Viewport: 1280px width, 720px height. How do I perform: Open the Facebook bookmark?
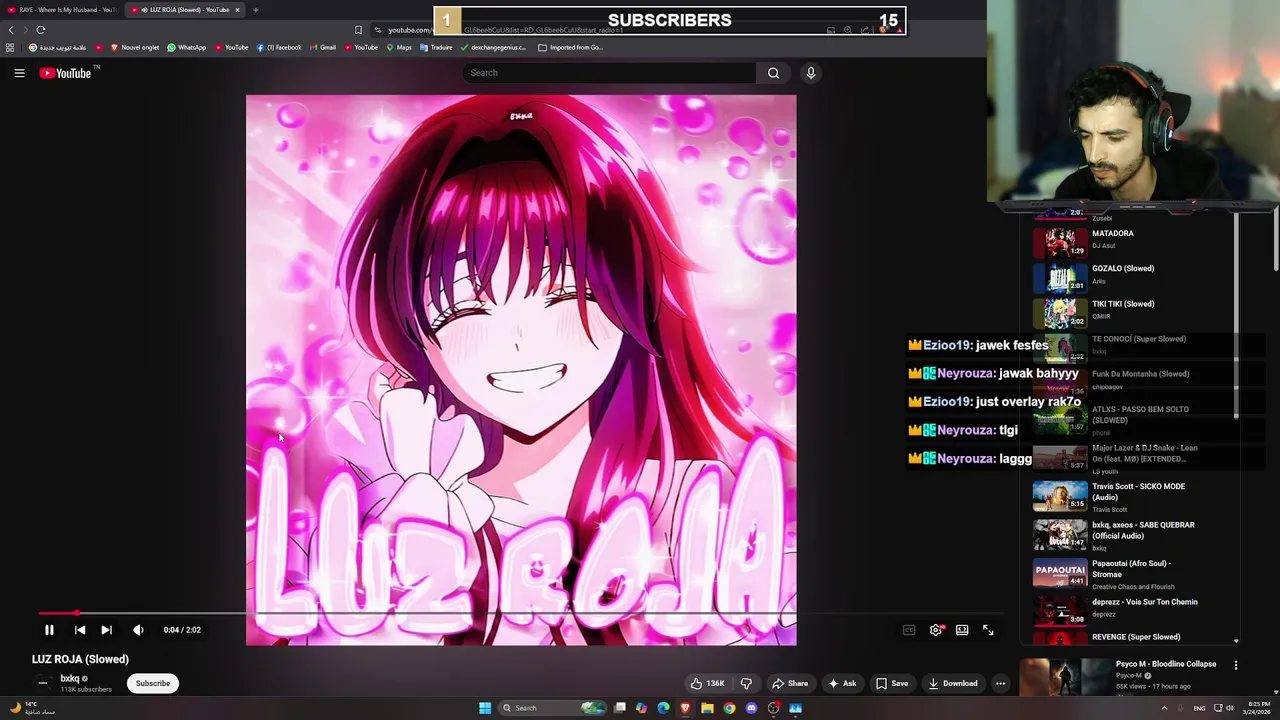pos(279,47)
